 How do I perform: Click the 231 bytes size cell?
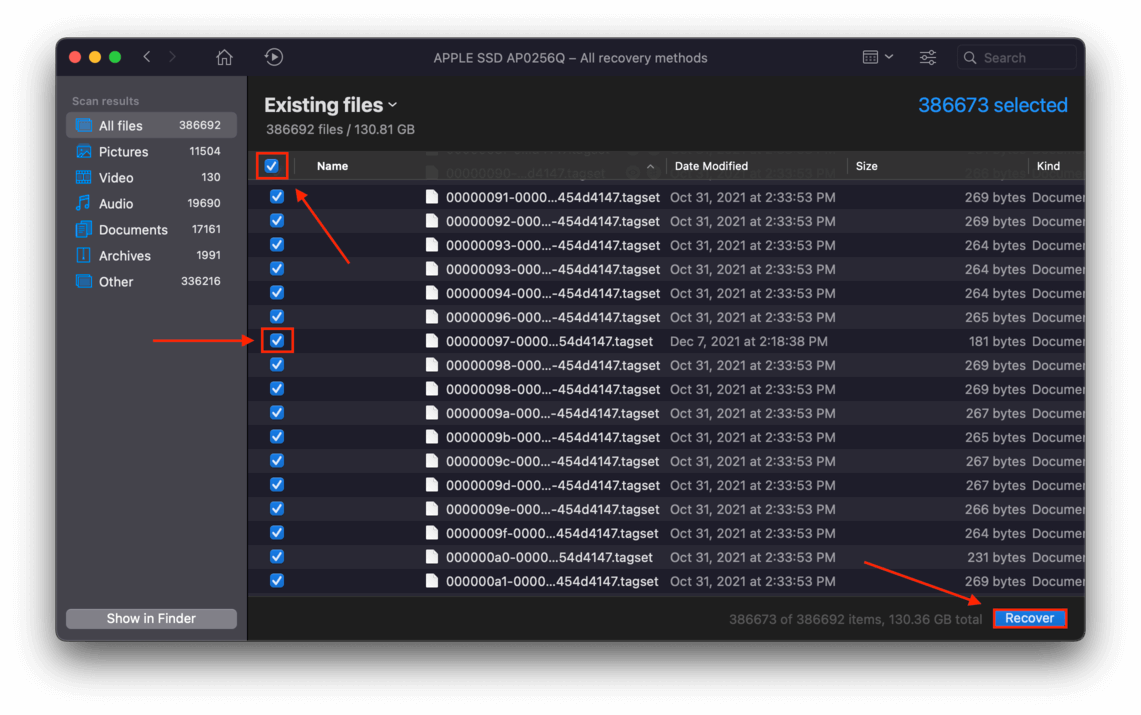[x=996, y=557]
